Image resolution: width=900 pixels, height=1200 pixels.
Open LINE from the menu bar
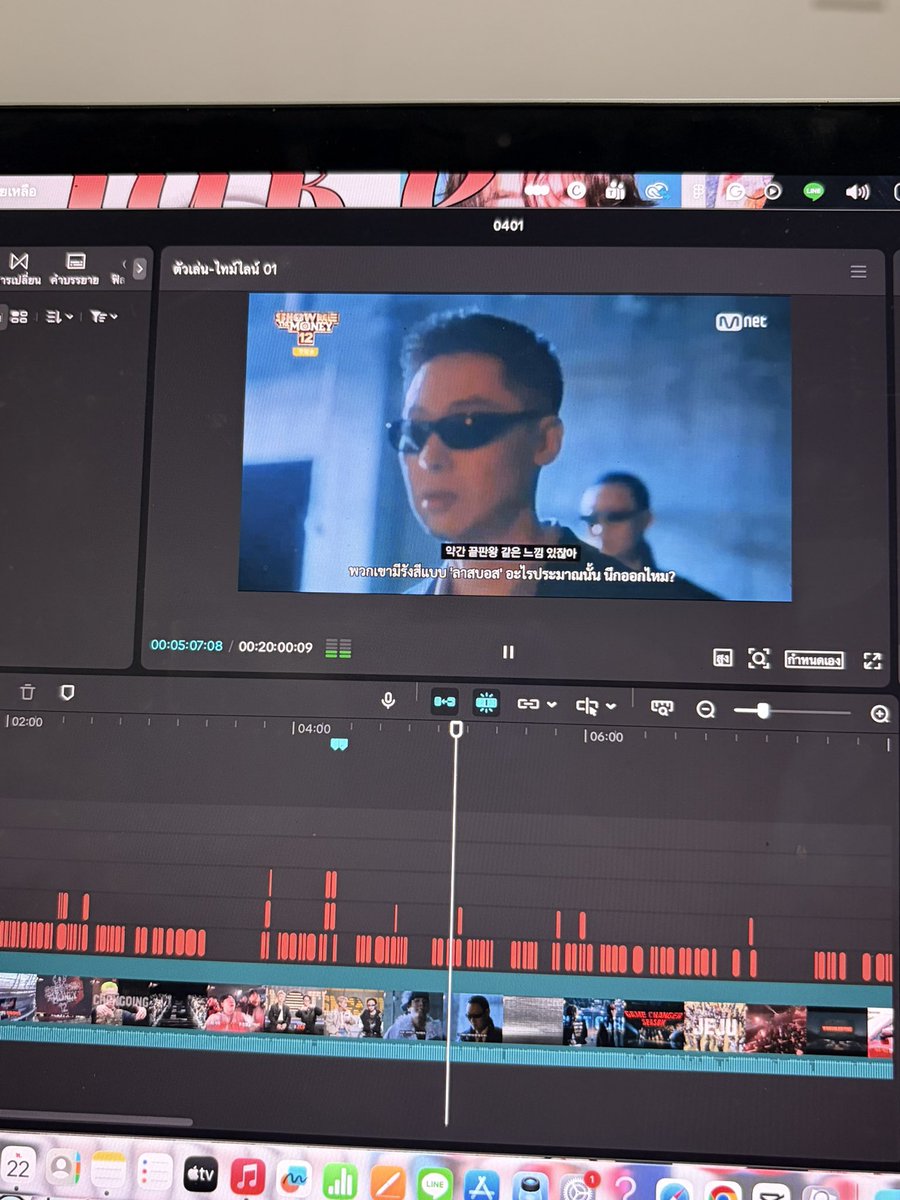[814, 191]
